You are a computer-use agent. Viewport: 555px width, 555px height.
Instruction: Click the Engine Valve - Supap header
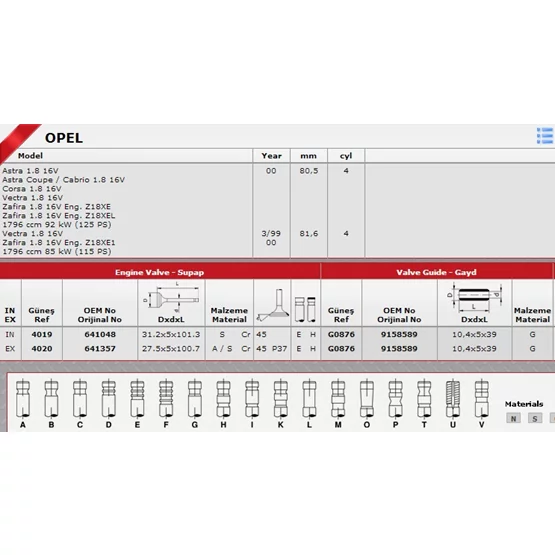coord(159,272)
